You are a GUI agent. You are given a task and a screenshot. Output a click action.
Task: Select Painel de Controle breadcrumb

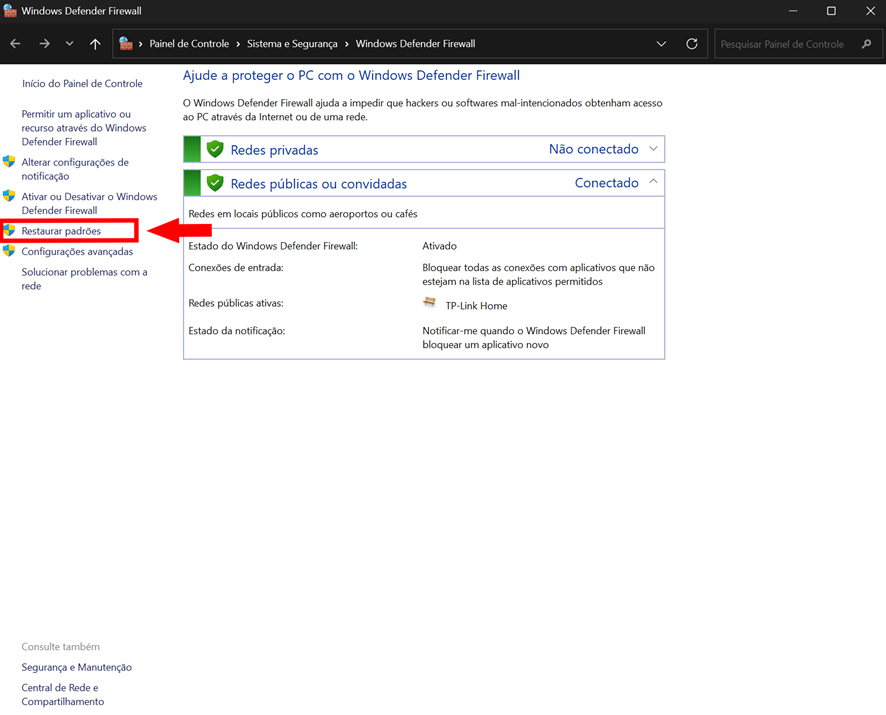coord(189,44)
